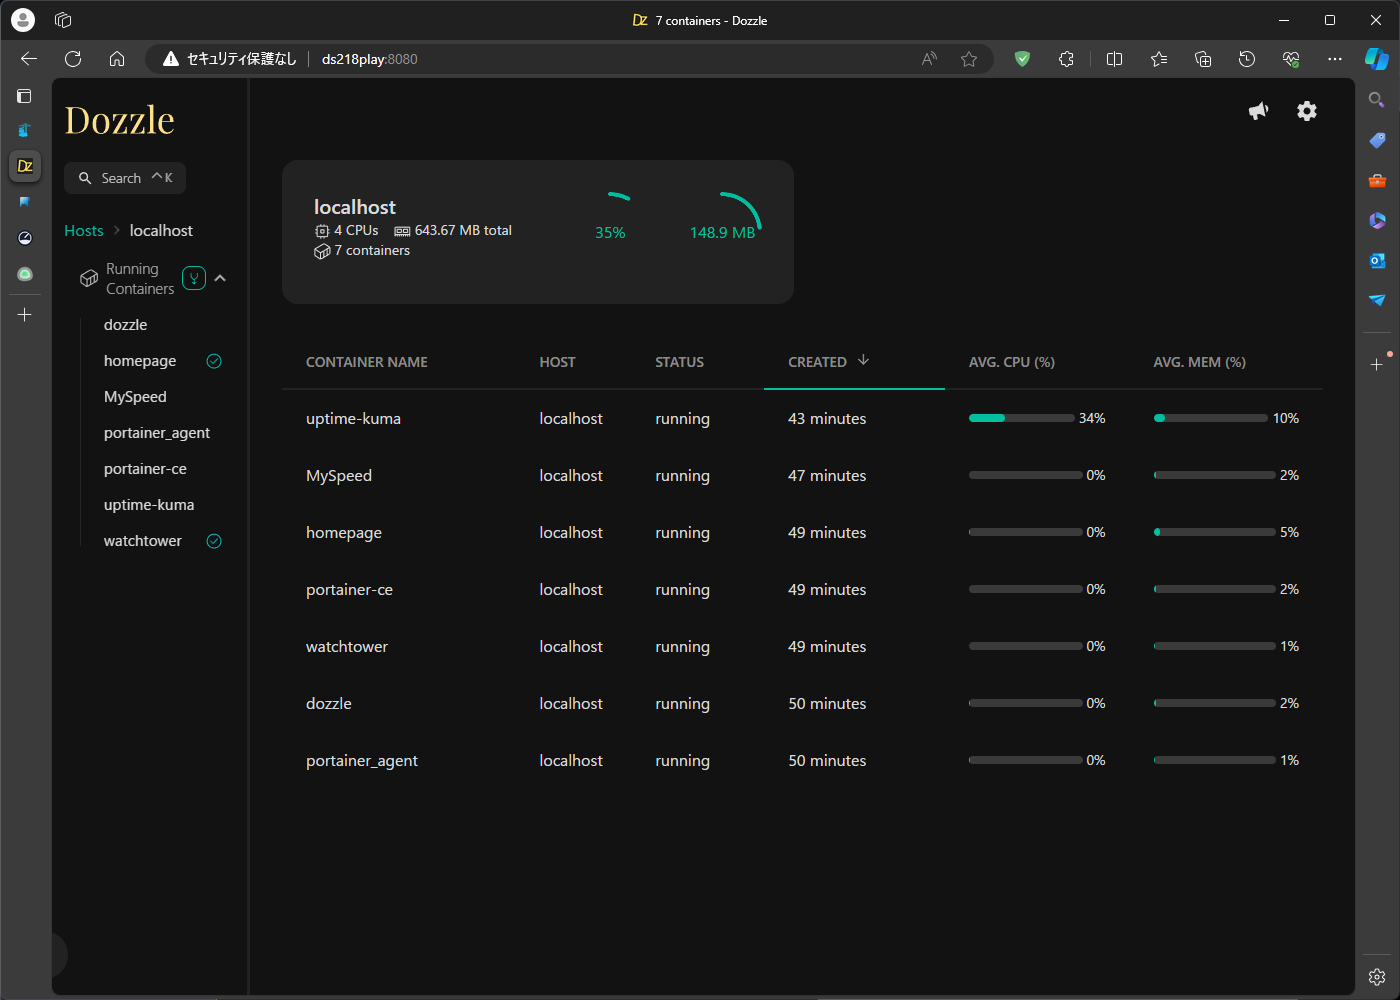Click the megaphone announcements icon in Dozzle
Image resolution: width=1400 pixels, height=1000 pixels.
(1258, 111)
